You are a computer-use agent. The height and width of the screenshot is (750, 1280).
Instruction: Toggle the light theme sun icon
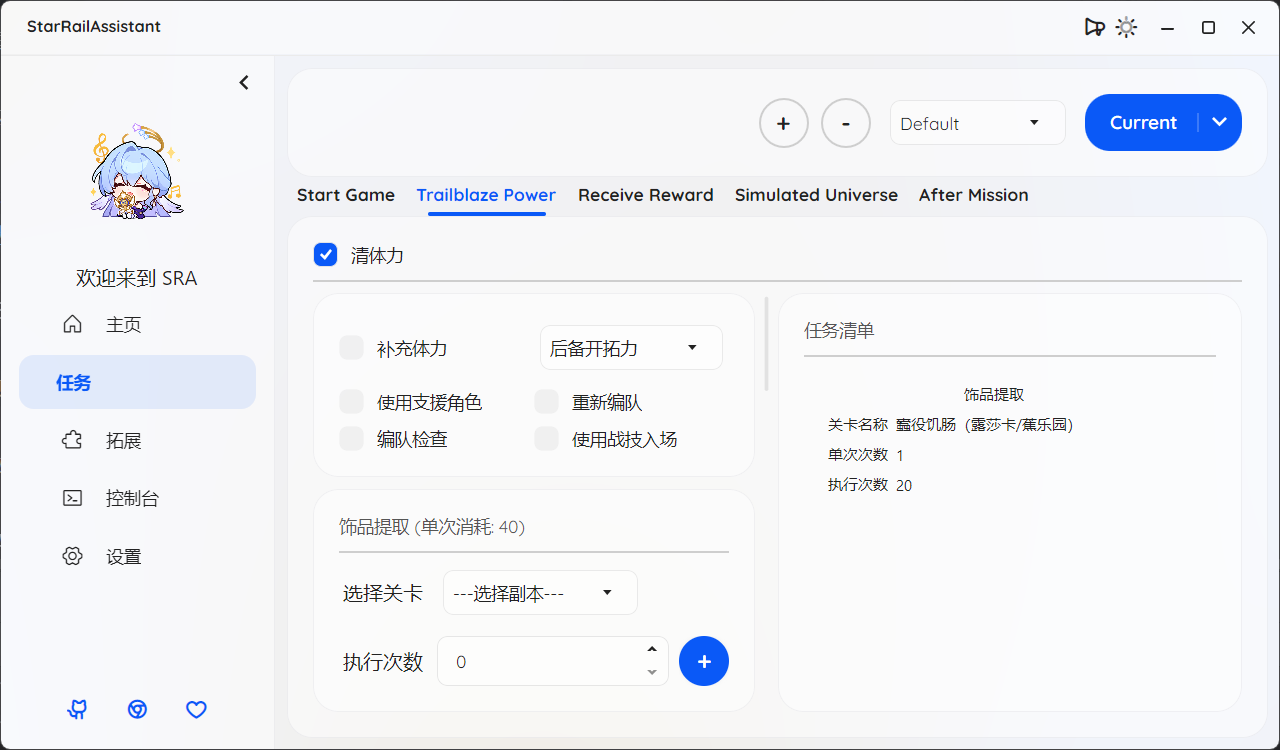1126,27
